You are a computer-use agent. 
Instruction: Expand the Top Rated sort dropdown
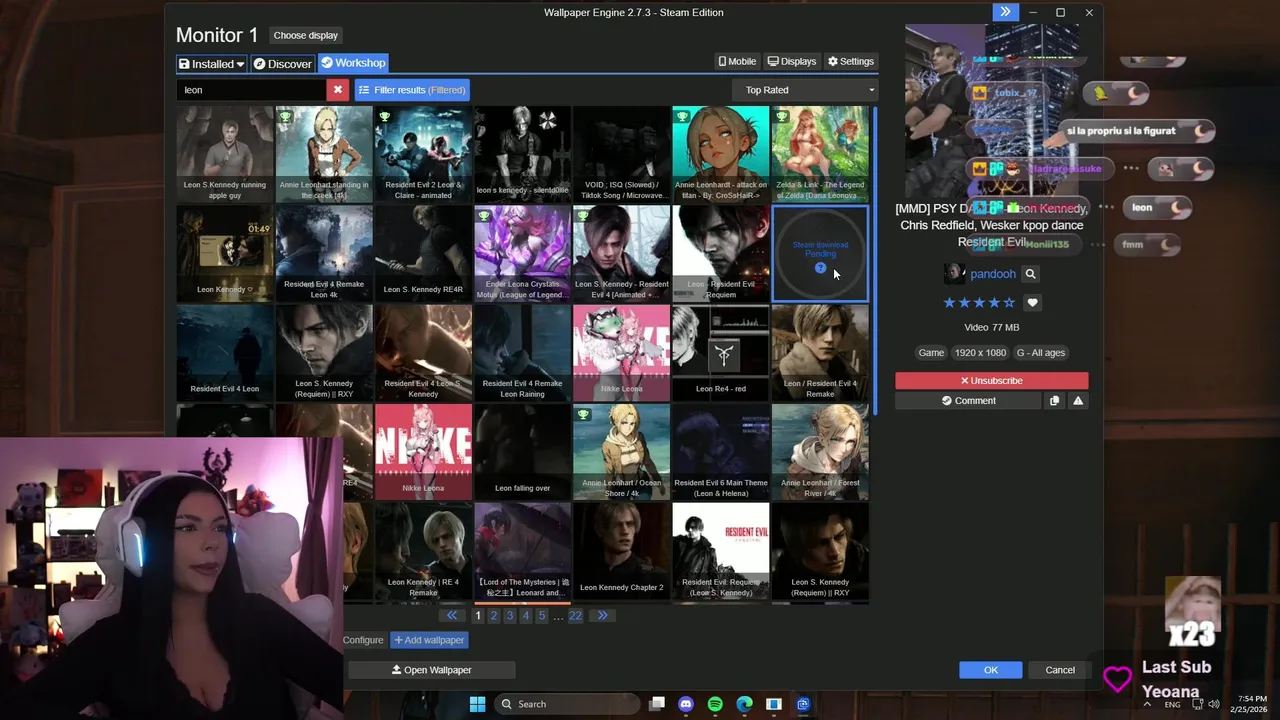click(x=806, y=90)
